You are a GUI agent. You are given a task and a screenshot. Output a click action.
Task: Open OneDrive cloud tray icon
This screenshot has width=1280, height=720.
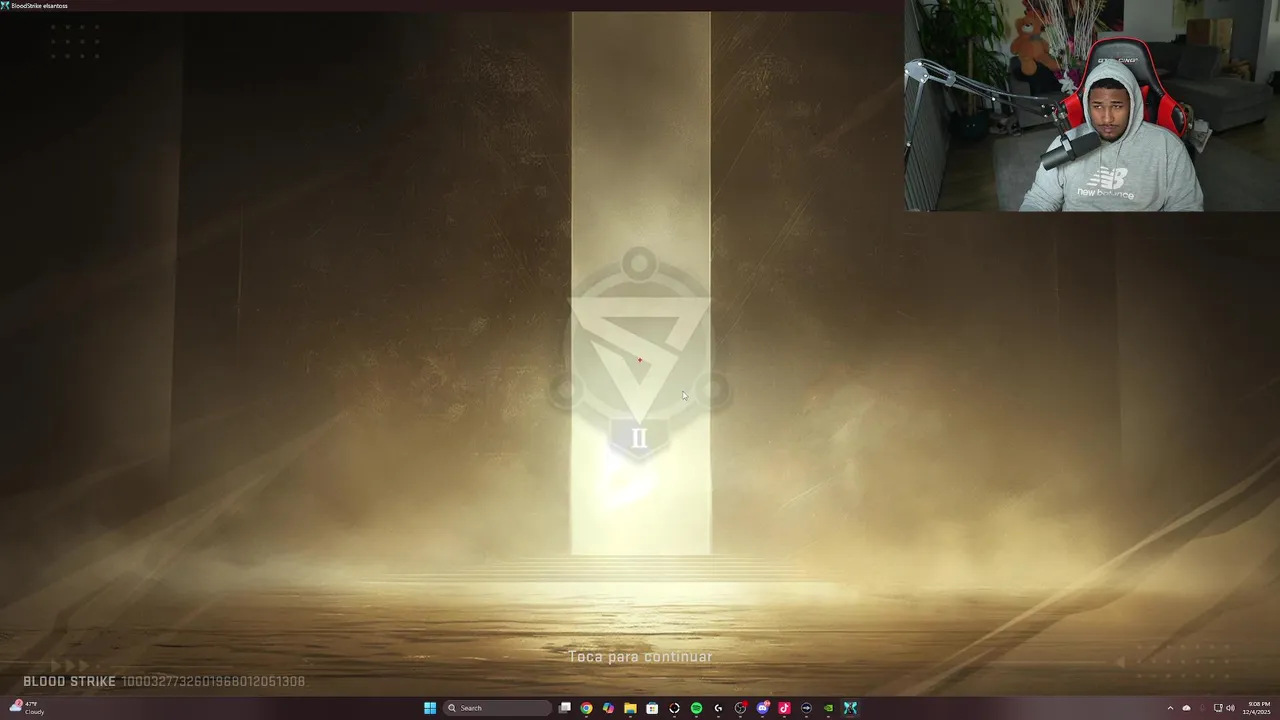pos(1187,708)
